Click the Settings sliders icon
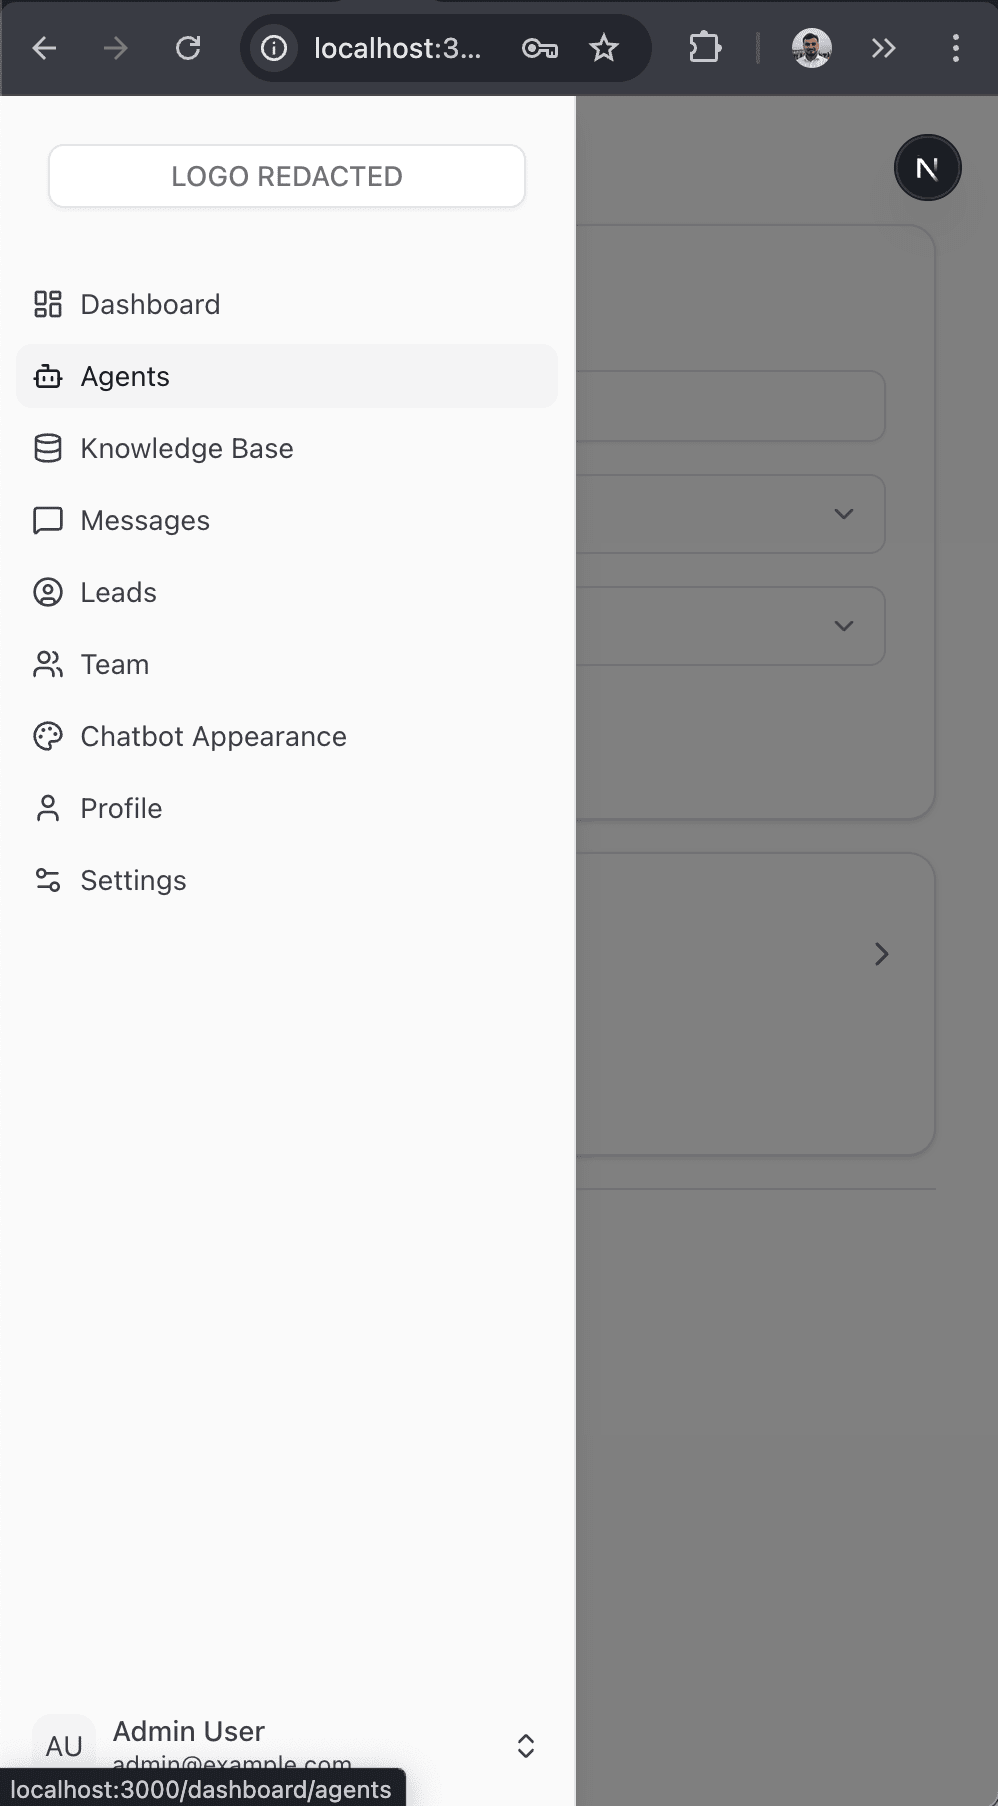The width and height of the screenshot is (998, 1806). point(48,880)
